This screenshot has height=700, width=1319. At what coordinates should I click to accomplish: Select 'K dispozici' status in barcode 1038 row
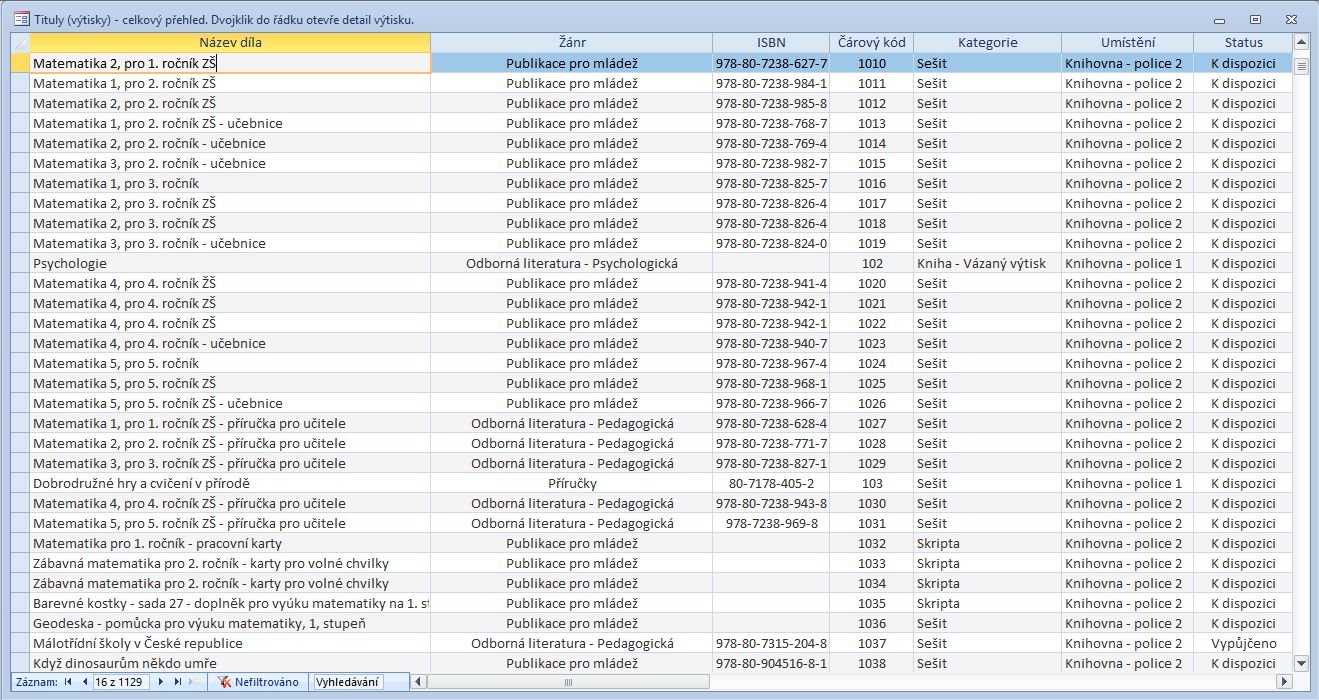click(x=1243, y=663)
